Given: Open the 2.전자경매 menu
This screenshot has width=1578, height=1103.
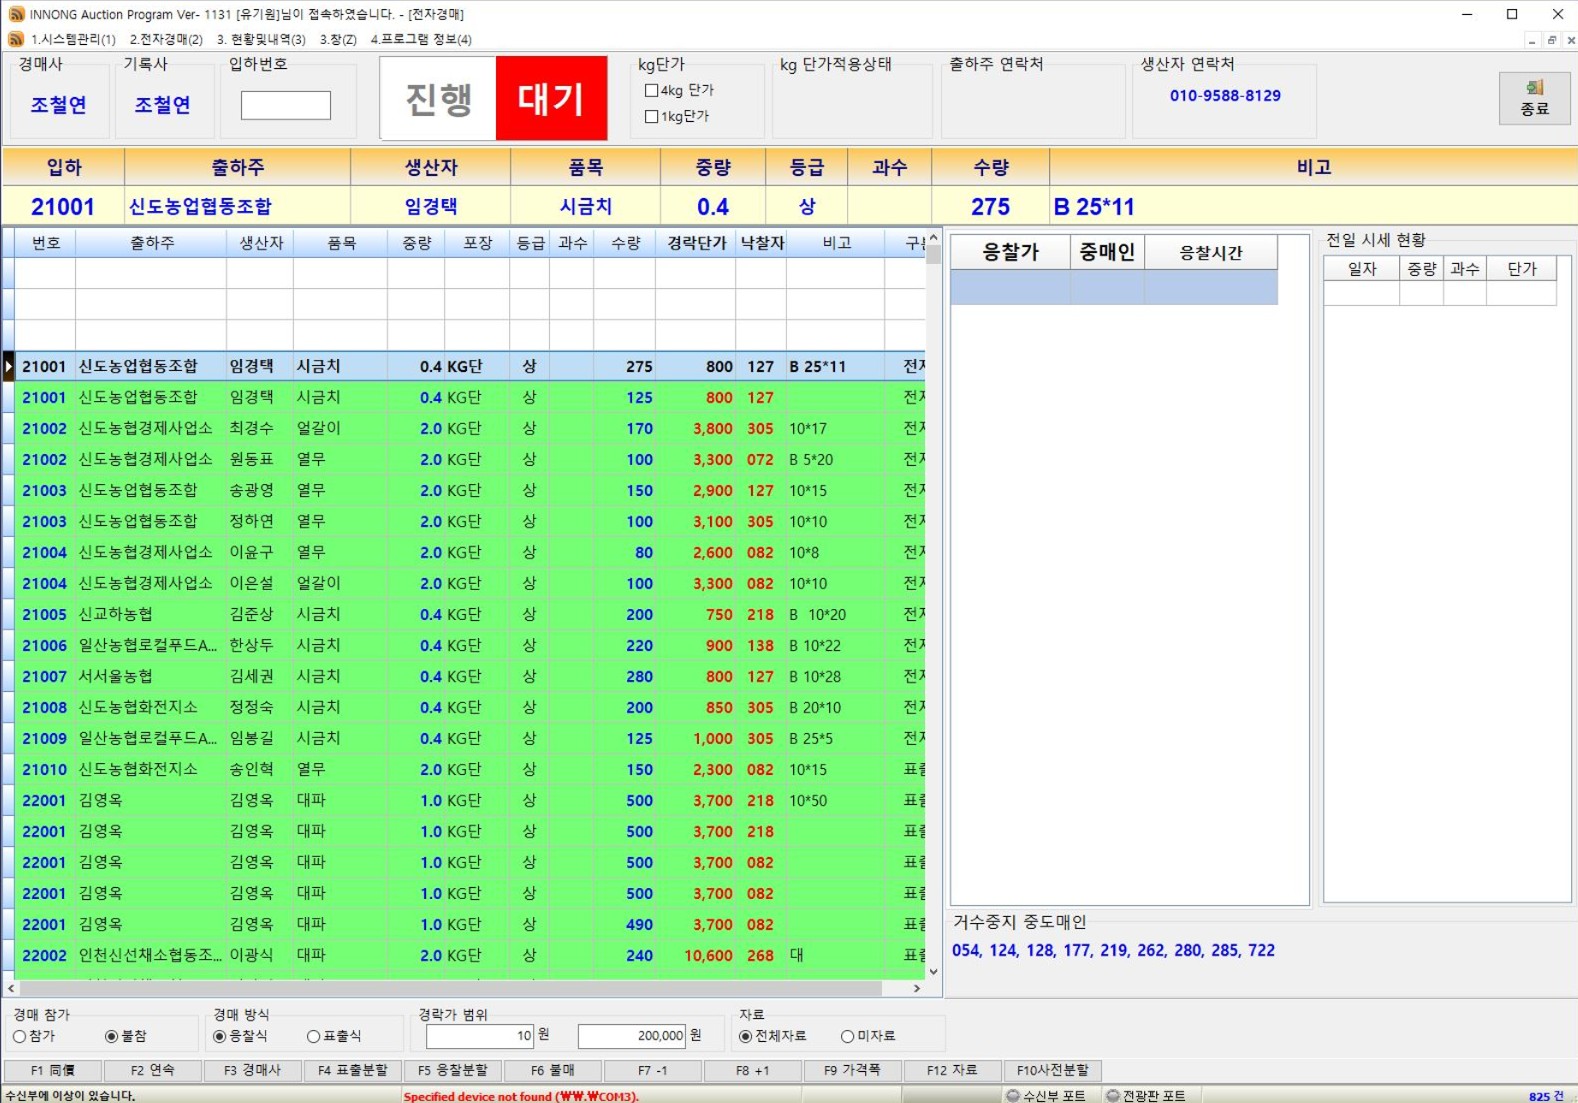Looking at the screenshot, I should (166, 39).
